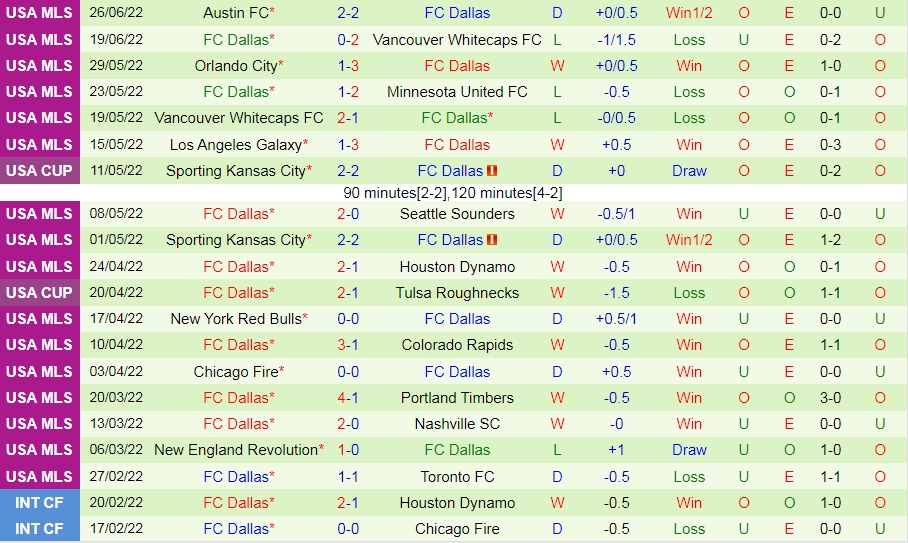
Task: Click the USA CUP label dated 20/04/22
Action: (39, 293)
